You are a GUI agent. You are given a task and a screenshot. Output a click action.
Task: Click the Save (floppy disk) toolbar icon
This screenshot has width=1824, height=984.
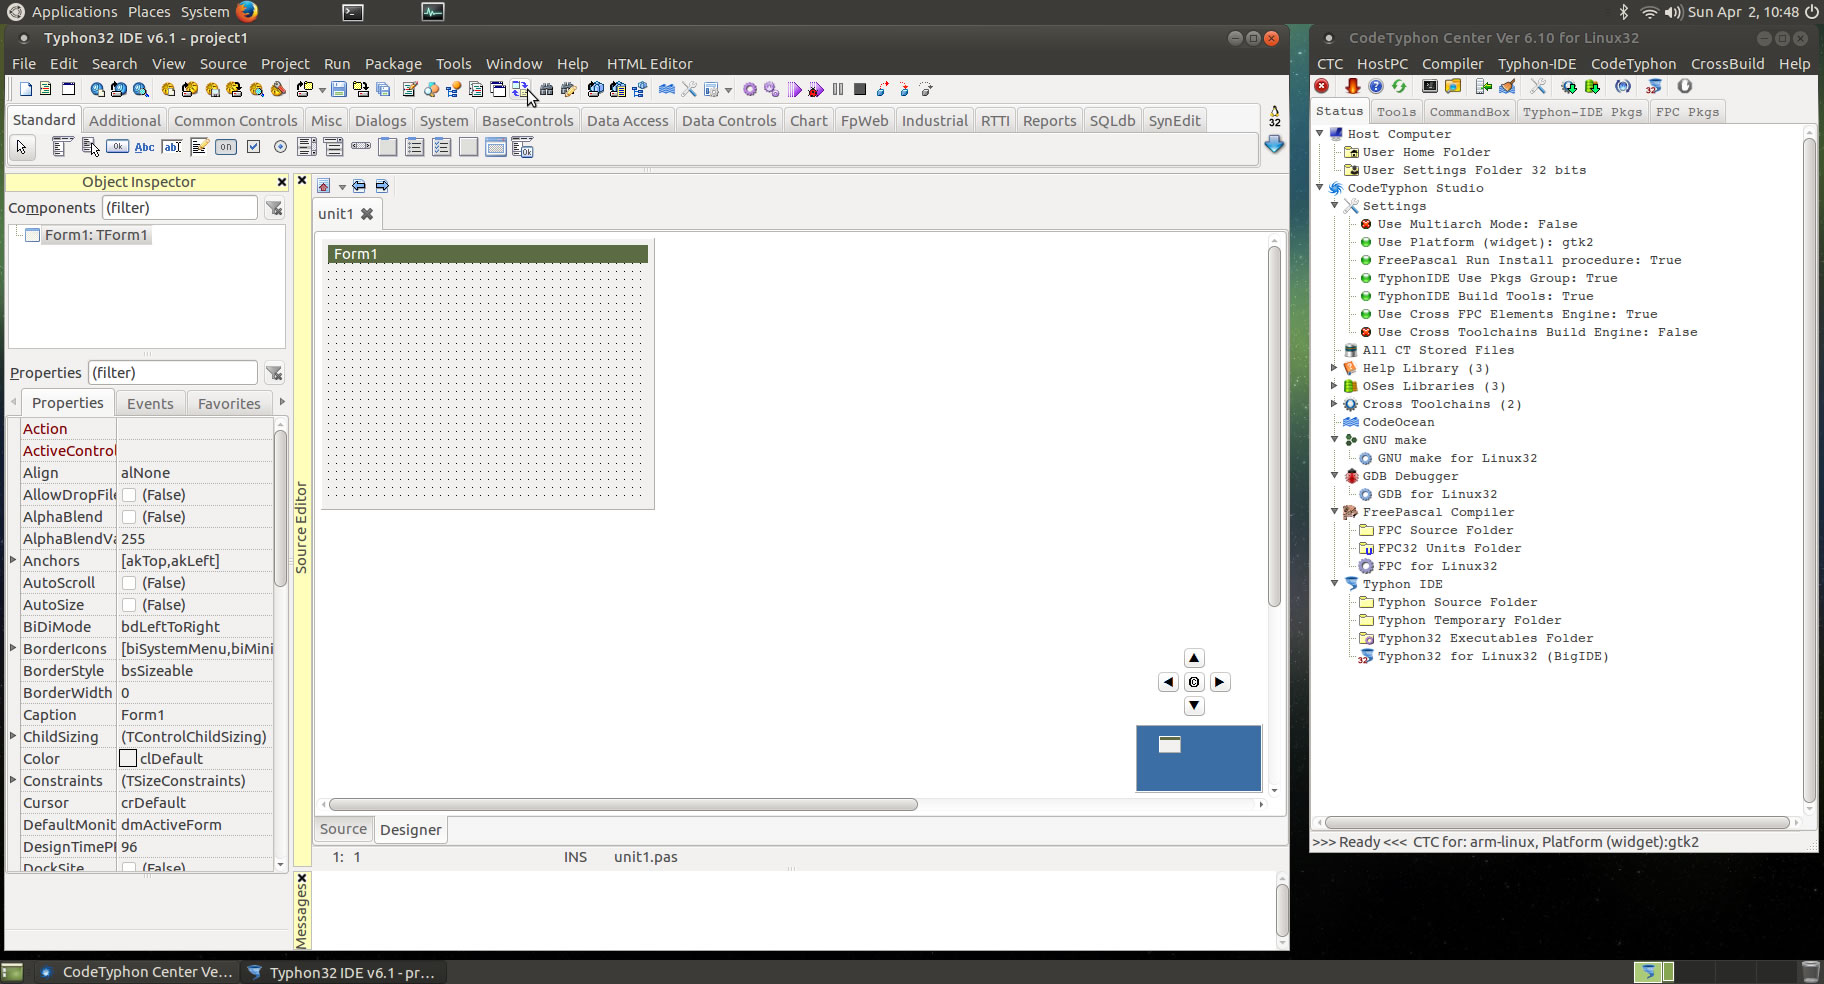[339, 89]
